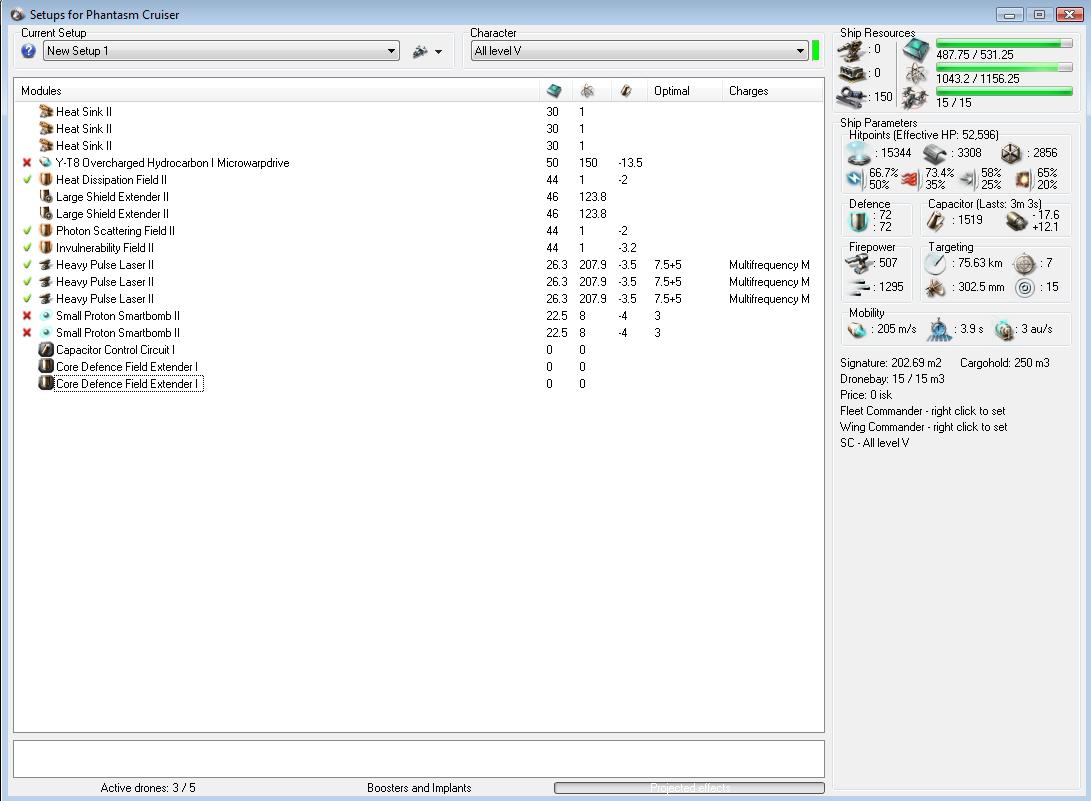Click the align time stopwatch icon
This screenshot has height=801, width=1091.
tap(939, 330)
